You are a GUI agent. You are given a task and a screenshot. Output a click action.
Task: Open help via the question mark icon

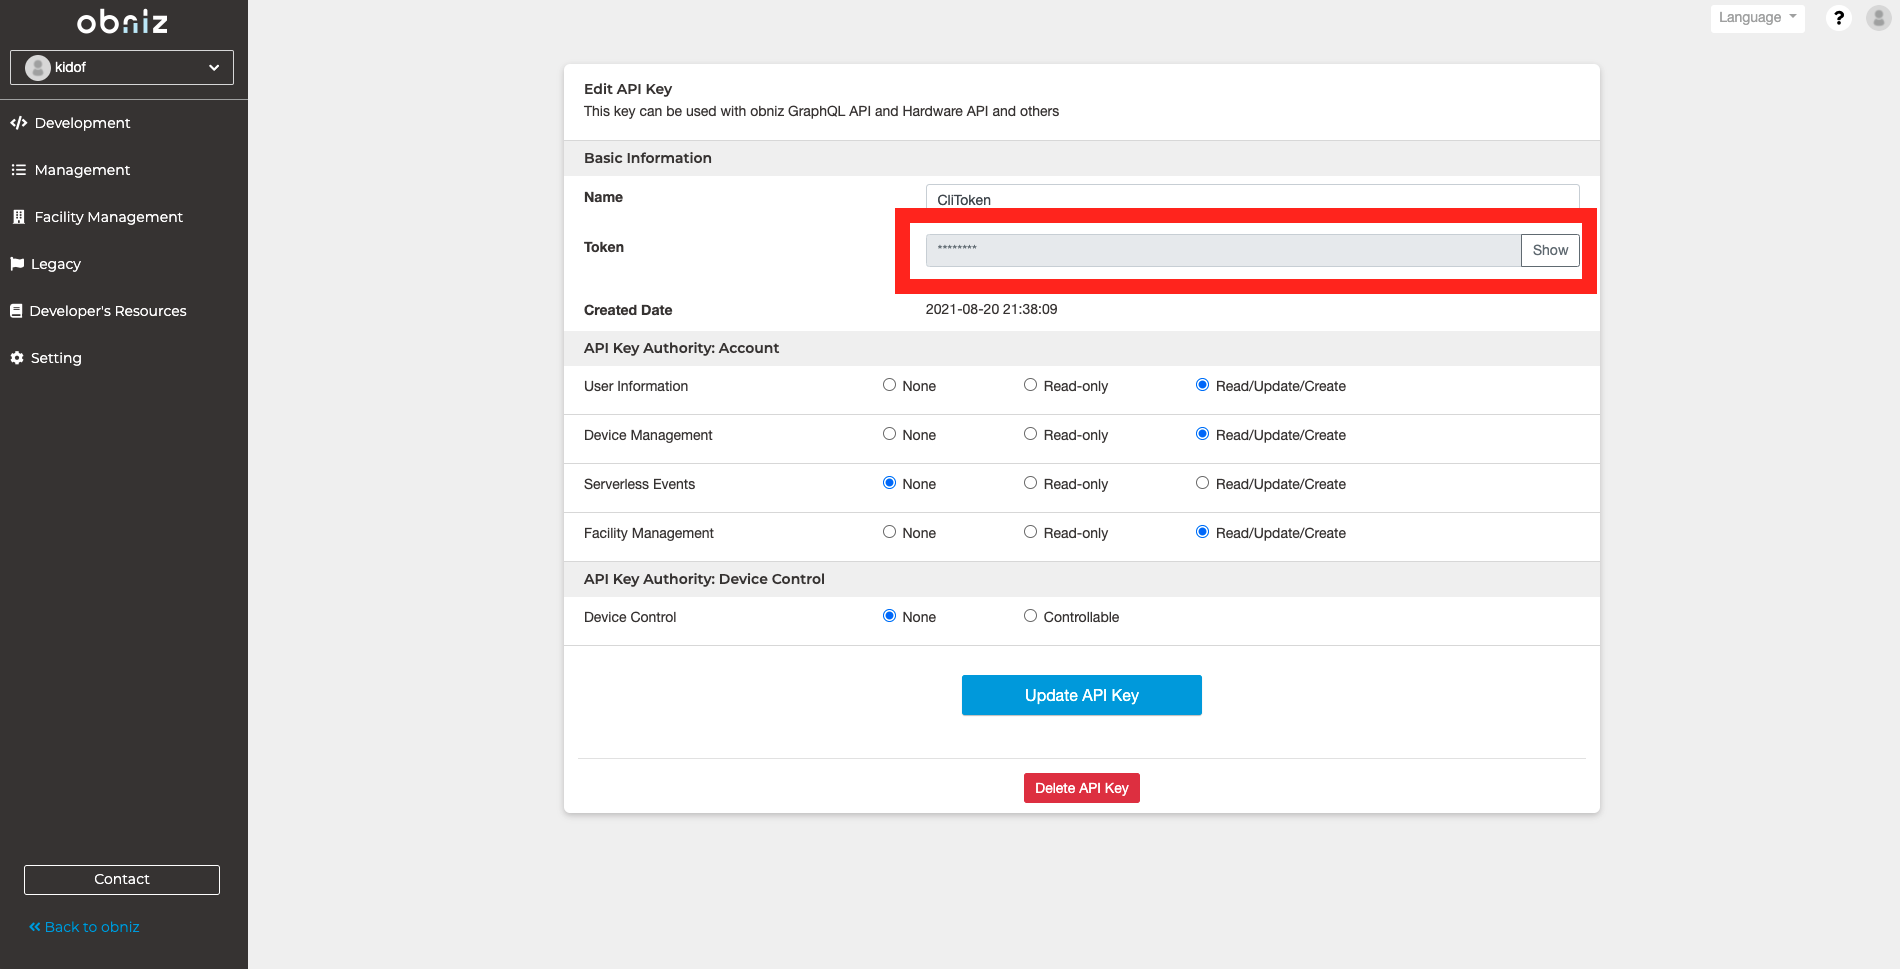1838,18
